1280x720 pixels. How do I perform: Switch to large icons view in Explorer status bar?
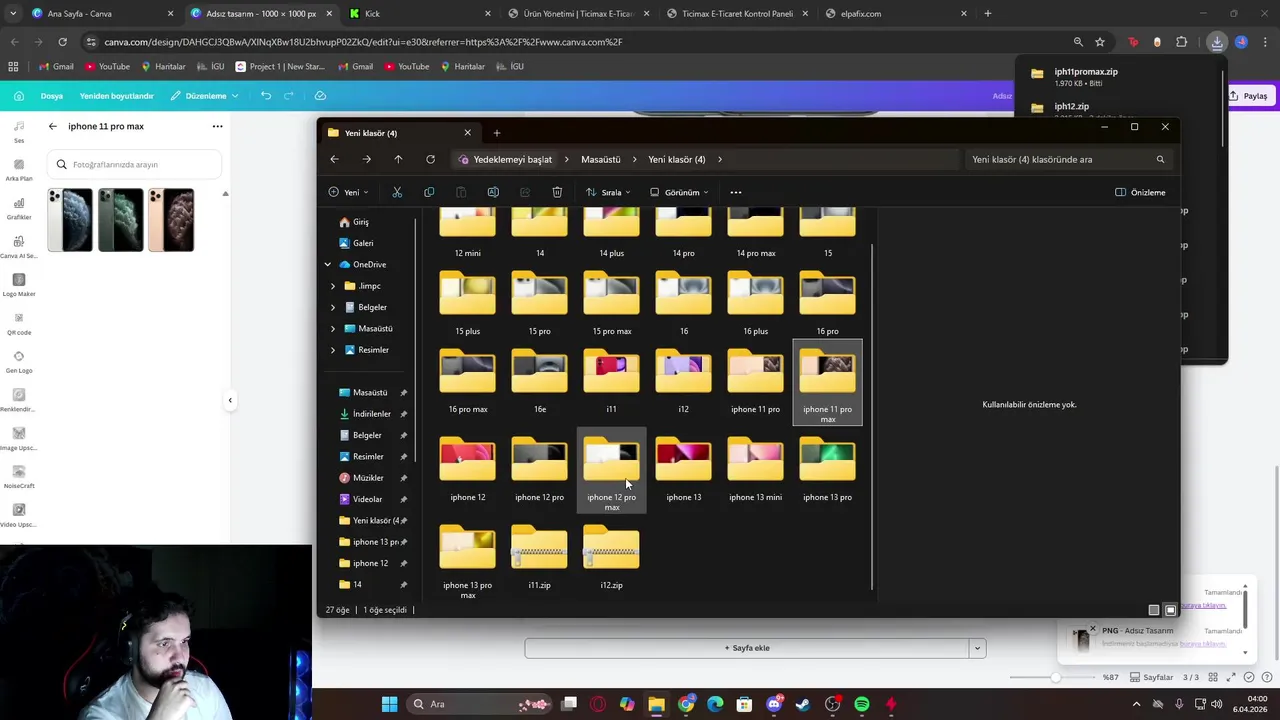1170,610
